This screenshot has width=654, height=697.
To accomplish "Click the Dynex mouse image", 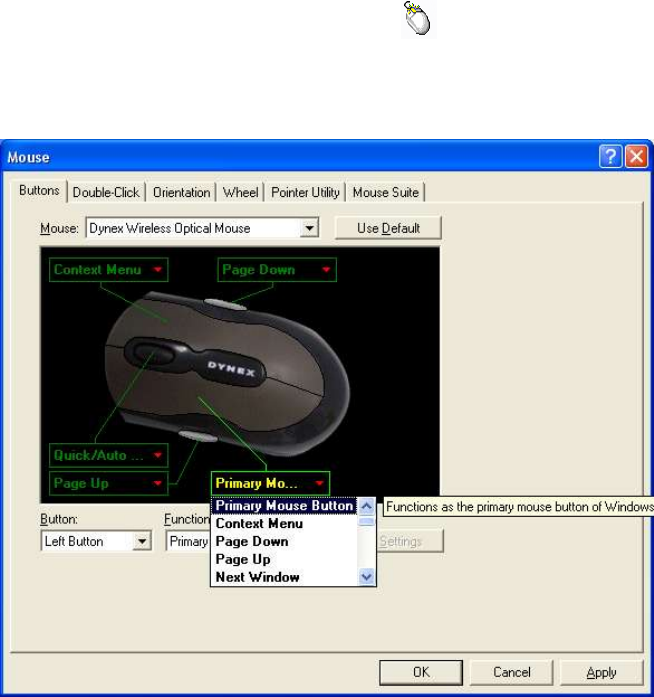I will point(227,373).
